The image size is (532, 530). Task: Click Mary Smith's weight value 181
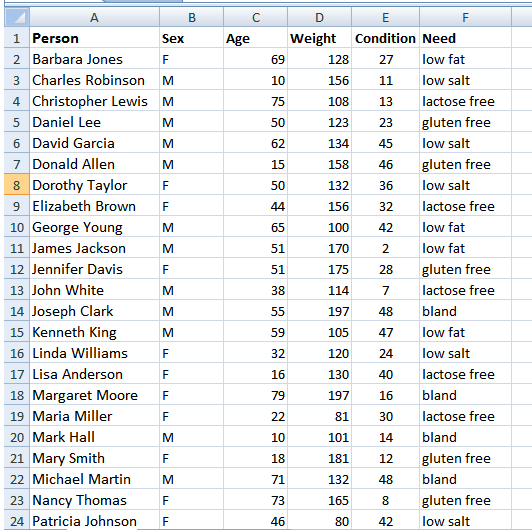tap(320, 458)
